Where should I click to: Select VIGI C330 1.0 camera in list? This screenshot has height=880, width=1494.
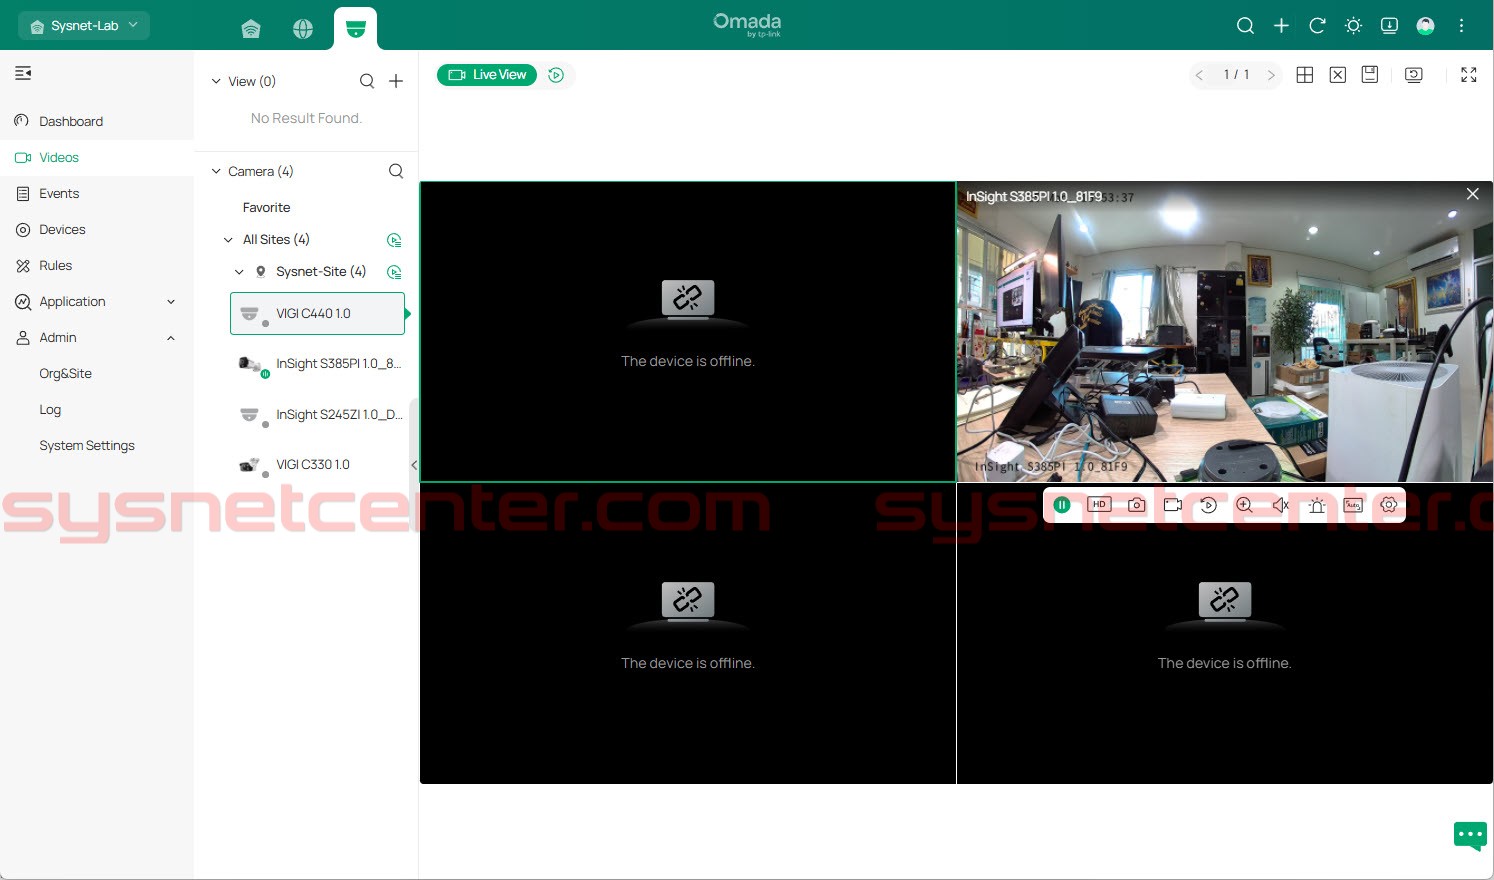click(x=313, y=465)
